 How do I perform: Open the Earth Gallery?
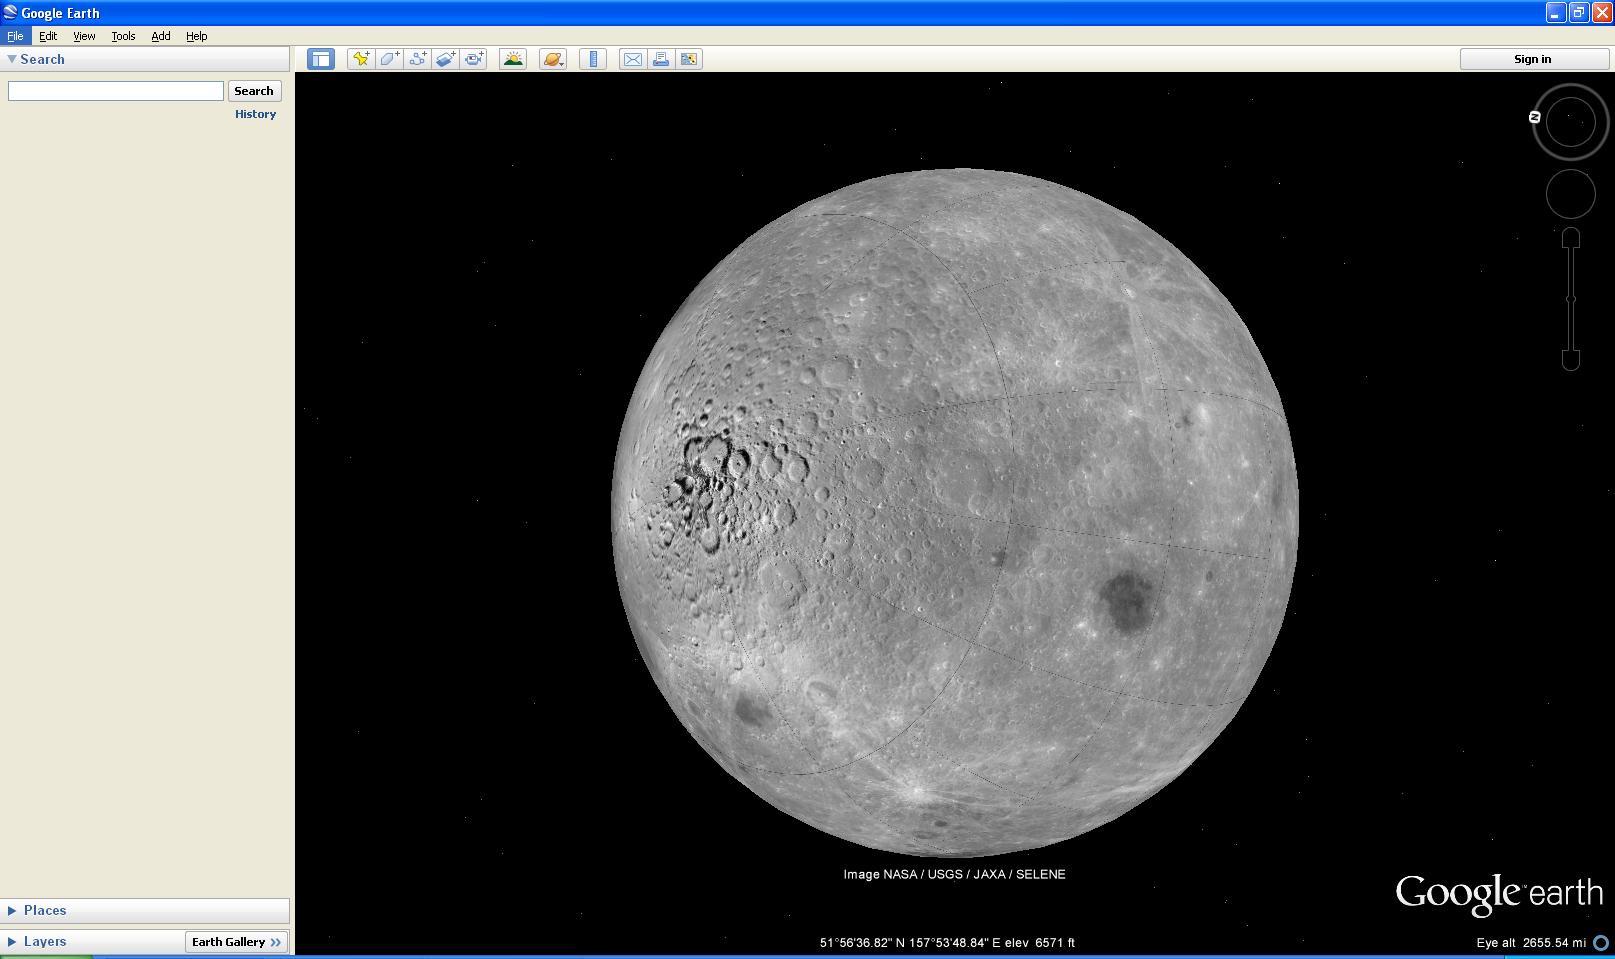236,941
